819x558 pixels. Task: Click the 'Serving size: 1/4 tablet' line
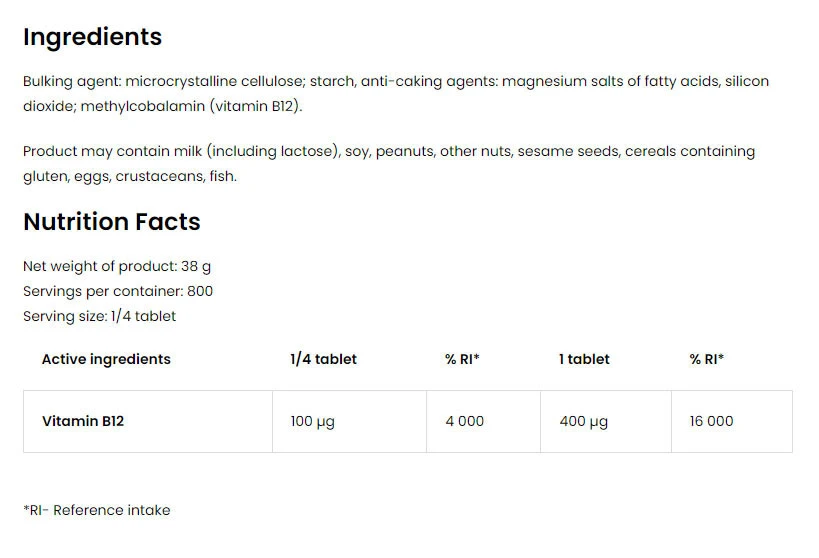coord(99,316)
